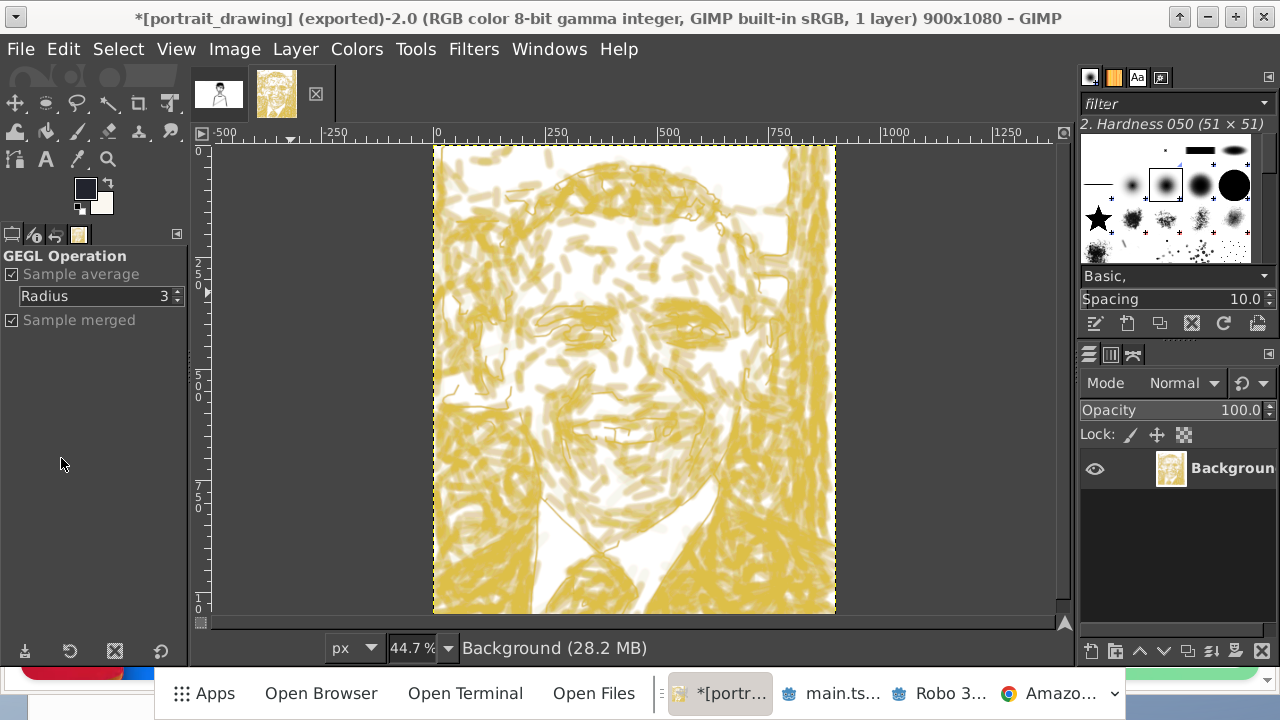
Task: Click the Open Browser taskbar button
Action: pyautogui.click(x=321, y=693)
